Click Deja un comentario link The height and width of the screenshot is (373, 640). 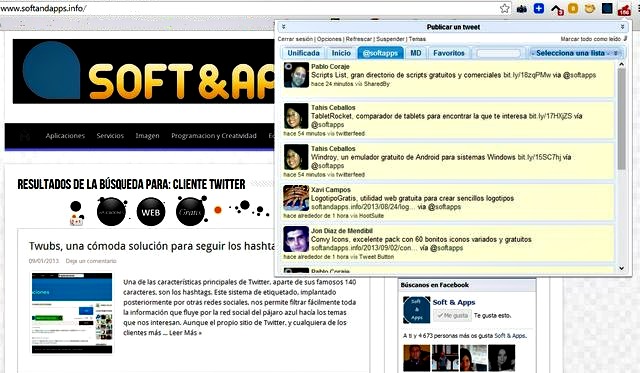[91, 261]
